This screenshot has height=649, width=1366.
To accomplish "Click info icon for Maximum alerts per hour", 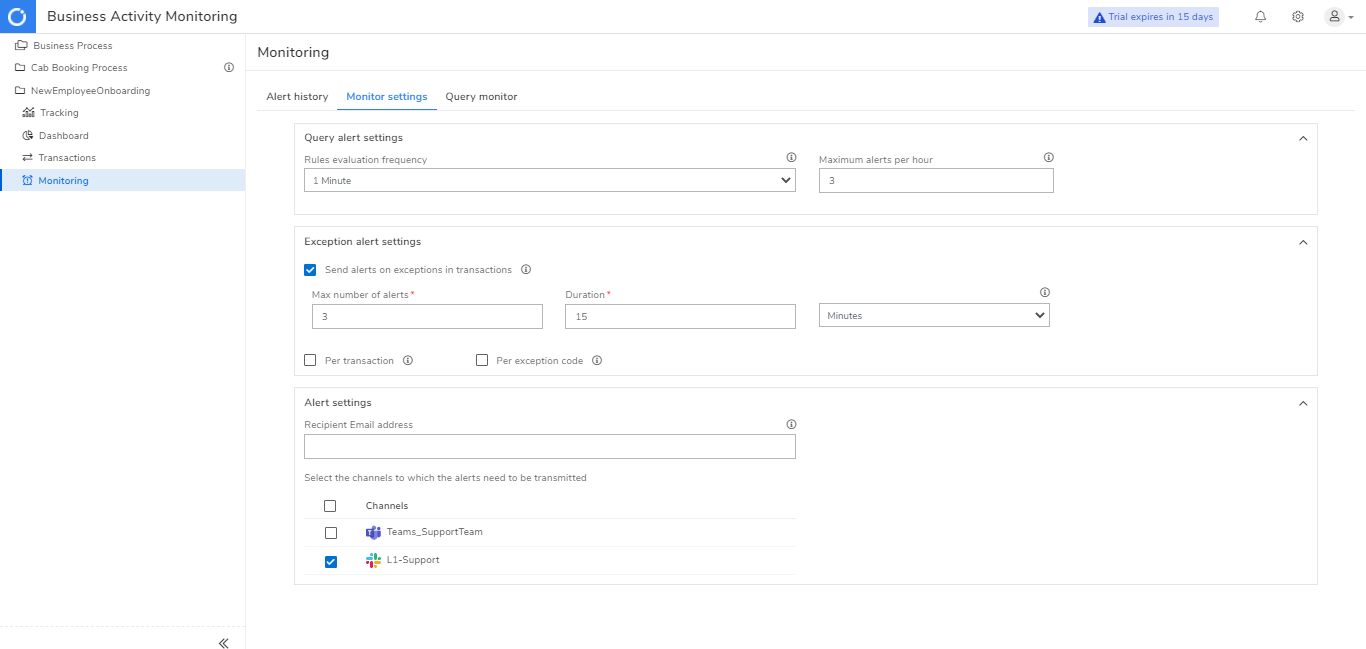I will [1049, 157].
